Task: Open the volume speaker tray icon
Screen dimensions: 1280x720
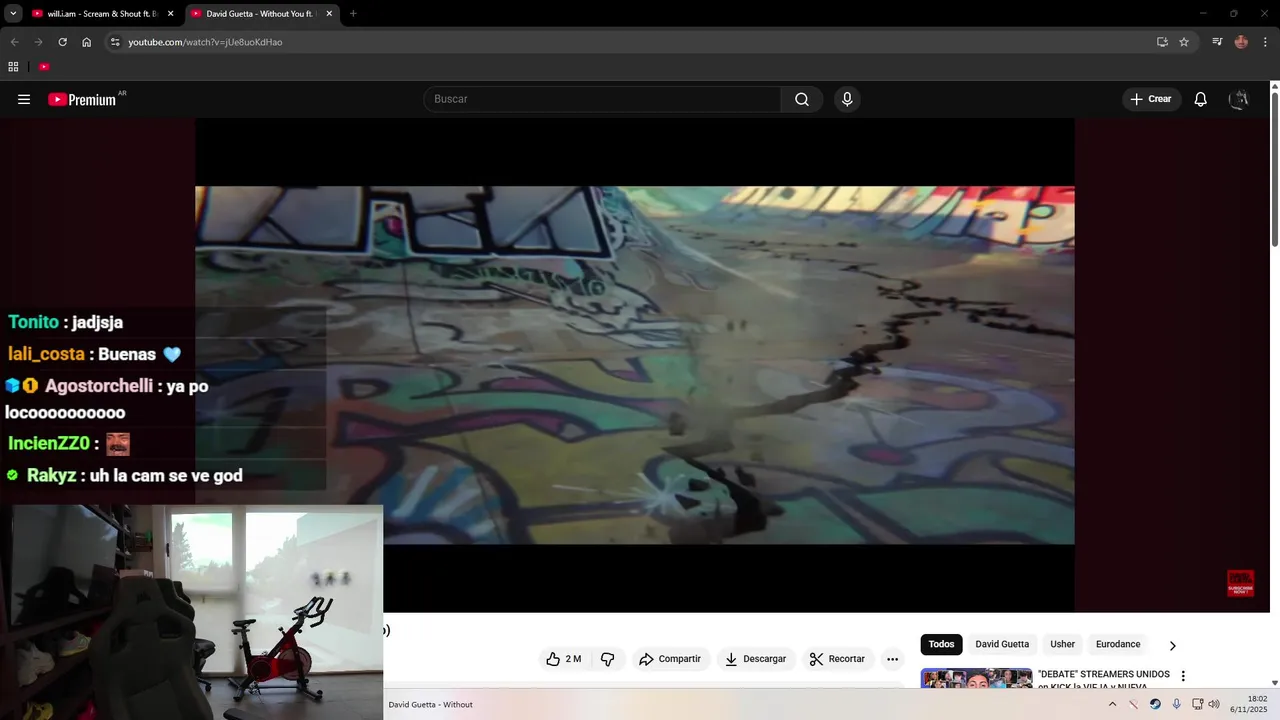Action: click(x=1214, y=704)
